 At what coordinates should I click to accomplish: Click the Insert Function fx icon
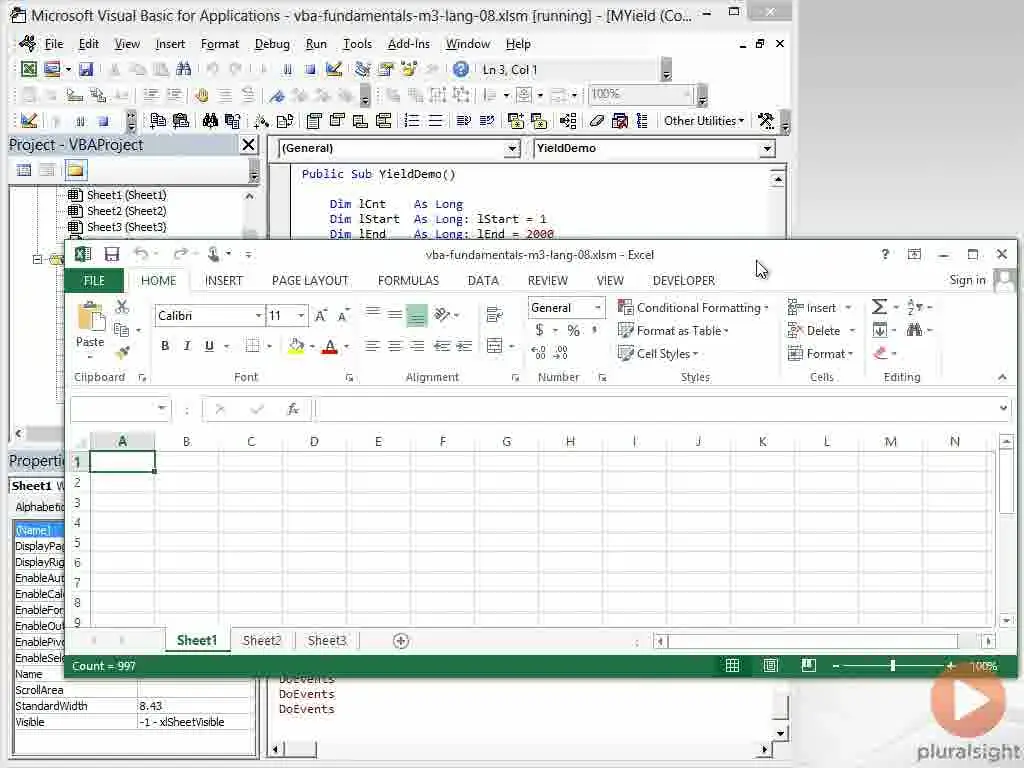click(293, 409)
